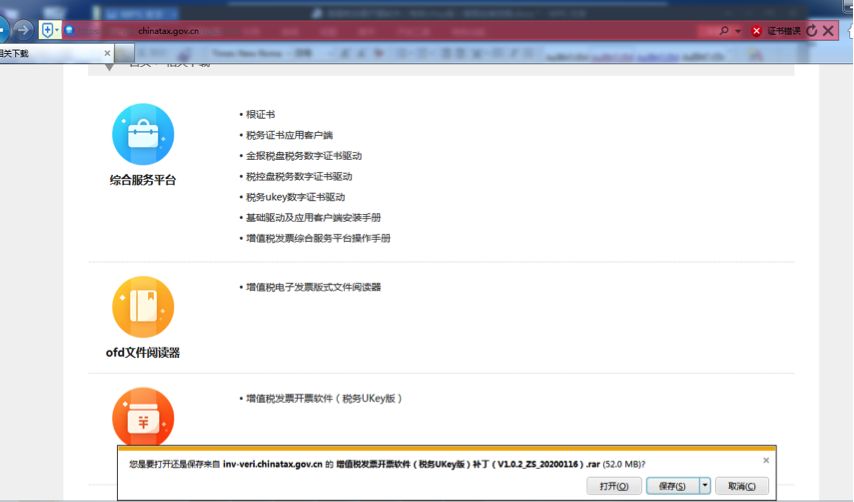Image resolution: width=854 pixels, height=502 pixels.
Task: Click the 打开(O) button in download bar
Action: (x=614, y=486)
